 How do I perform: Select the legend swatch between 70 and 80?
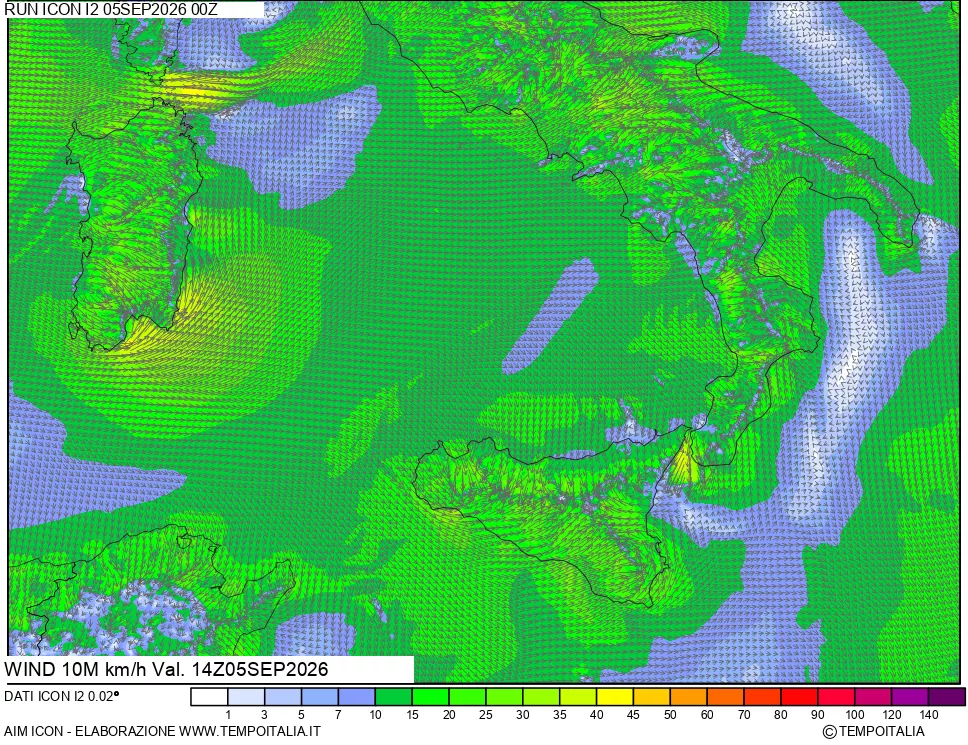tap(762, 697)
